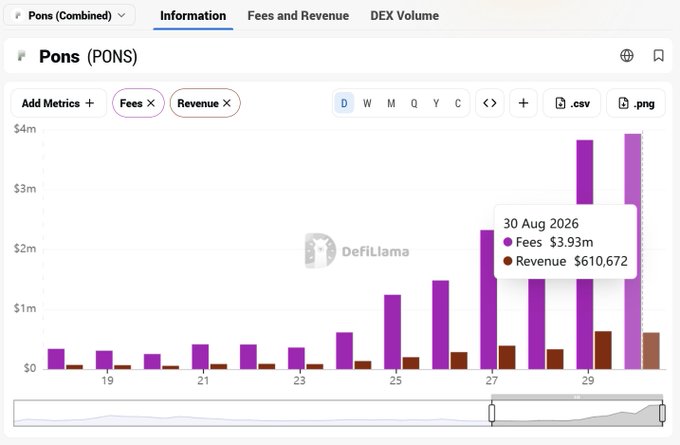Switch to the Information tab
The height and width of the screenshot is (445, 680).
point(193,16)
